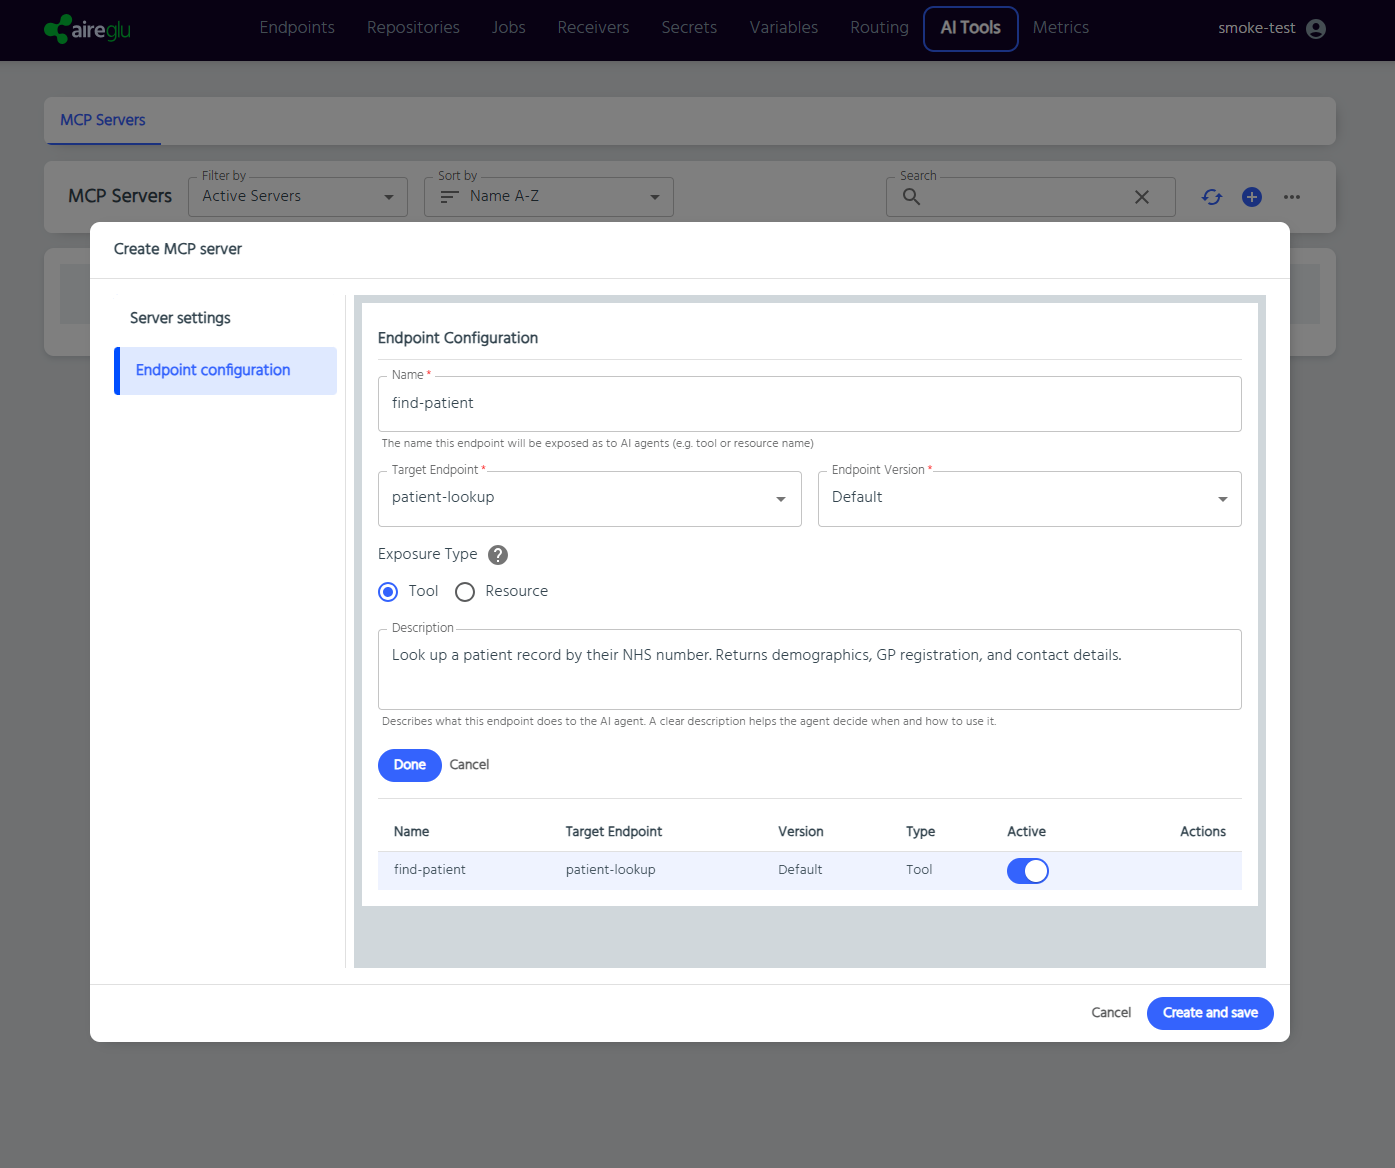Select the Resource exposure type radio

tap(465, 592)
